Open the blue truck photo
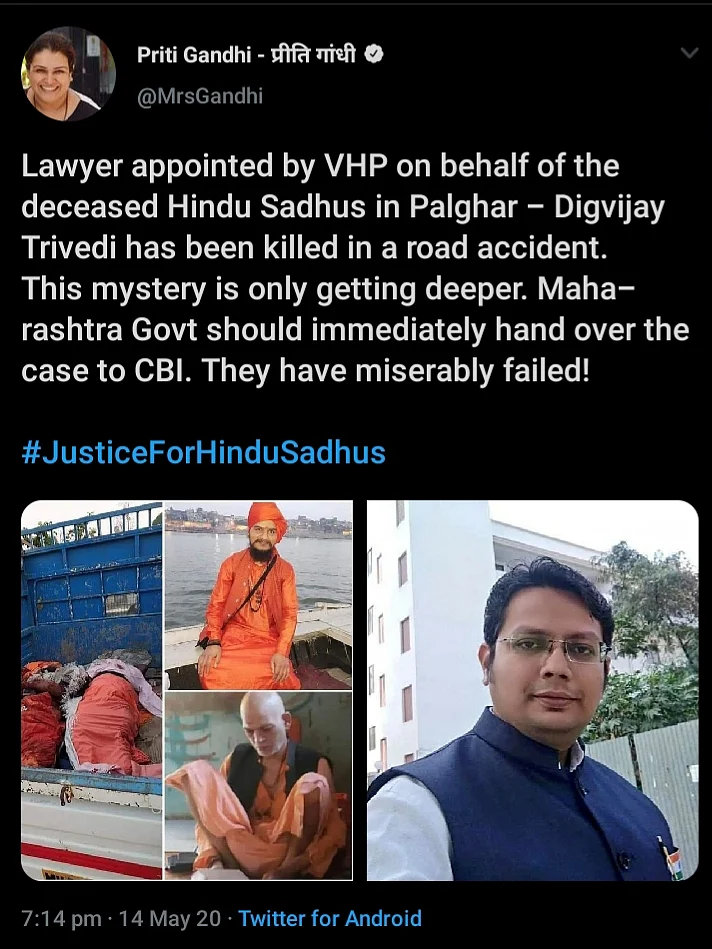This screenshot has width=712, height=949. coord(92,691)
